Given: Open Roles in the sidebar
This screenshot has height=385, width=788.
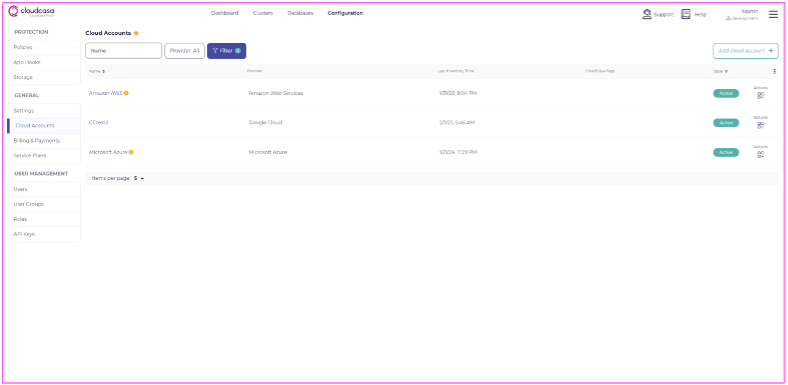Looking at the screenshot, I should tap(44, 219).
